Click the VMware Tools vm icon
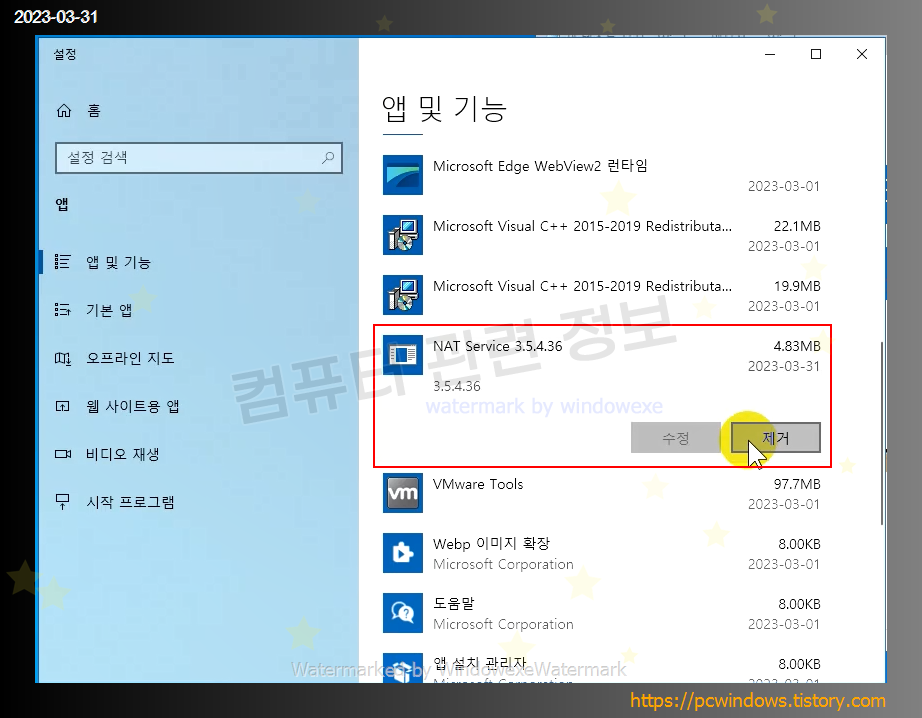The image size is (922, 718). click(403, 493)
